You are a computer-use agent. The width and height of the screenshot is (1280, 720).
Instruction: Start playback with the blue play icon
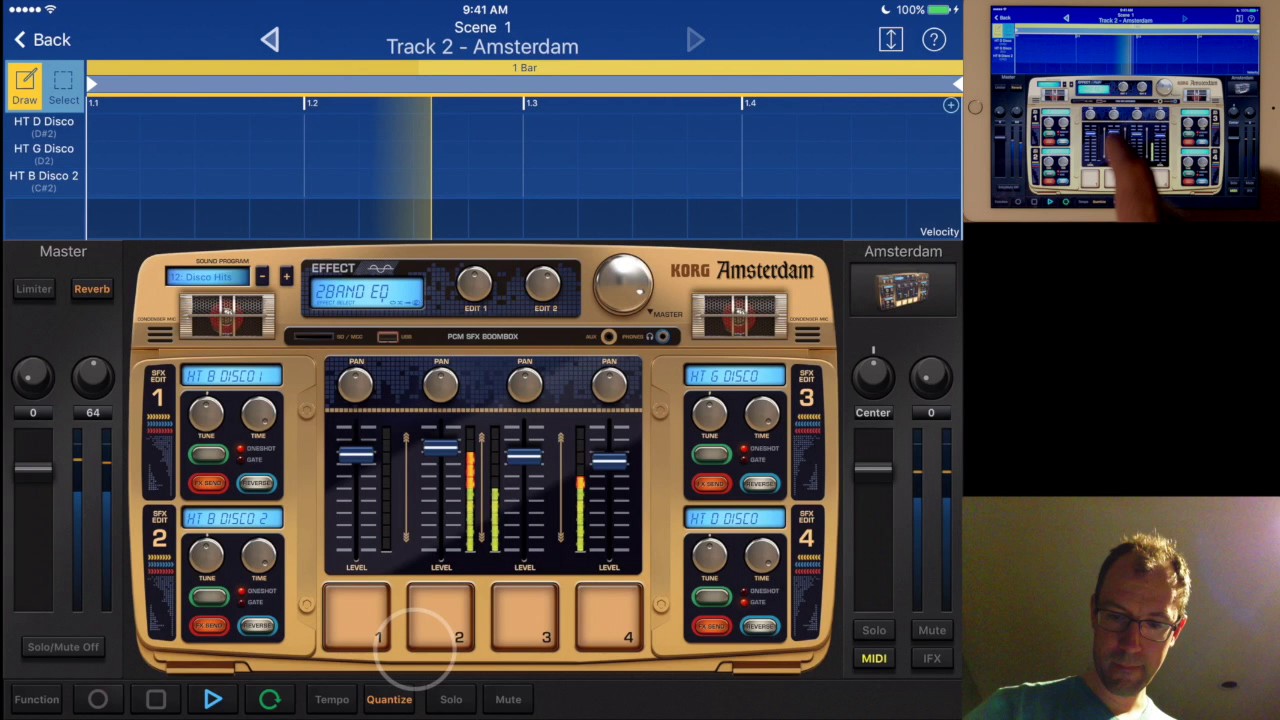coord(213,700)
